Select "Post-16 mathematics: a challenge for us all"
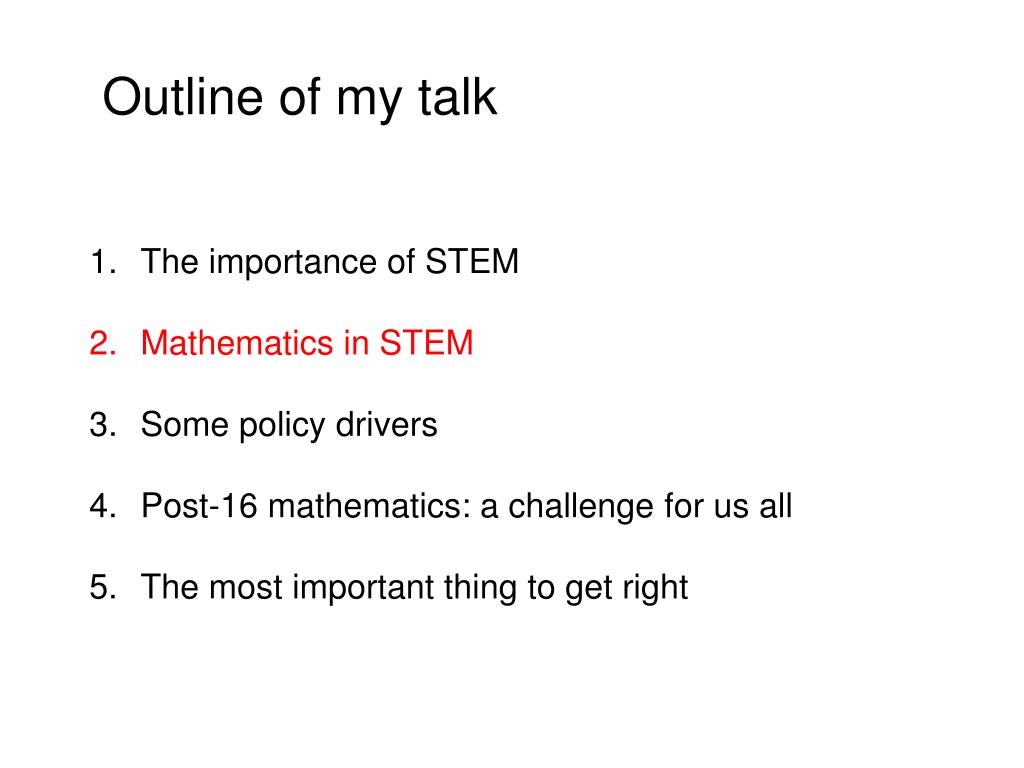Image resolution: width=1024 pixels, height=768 pixels. 466,506
